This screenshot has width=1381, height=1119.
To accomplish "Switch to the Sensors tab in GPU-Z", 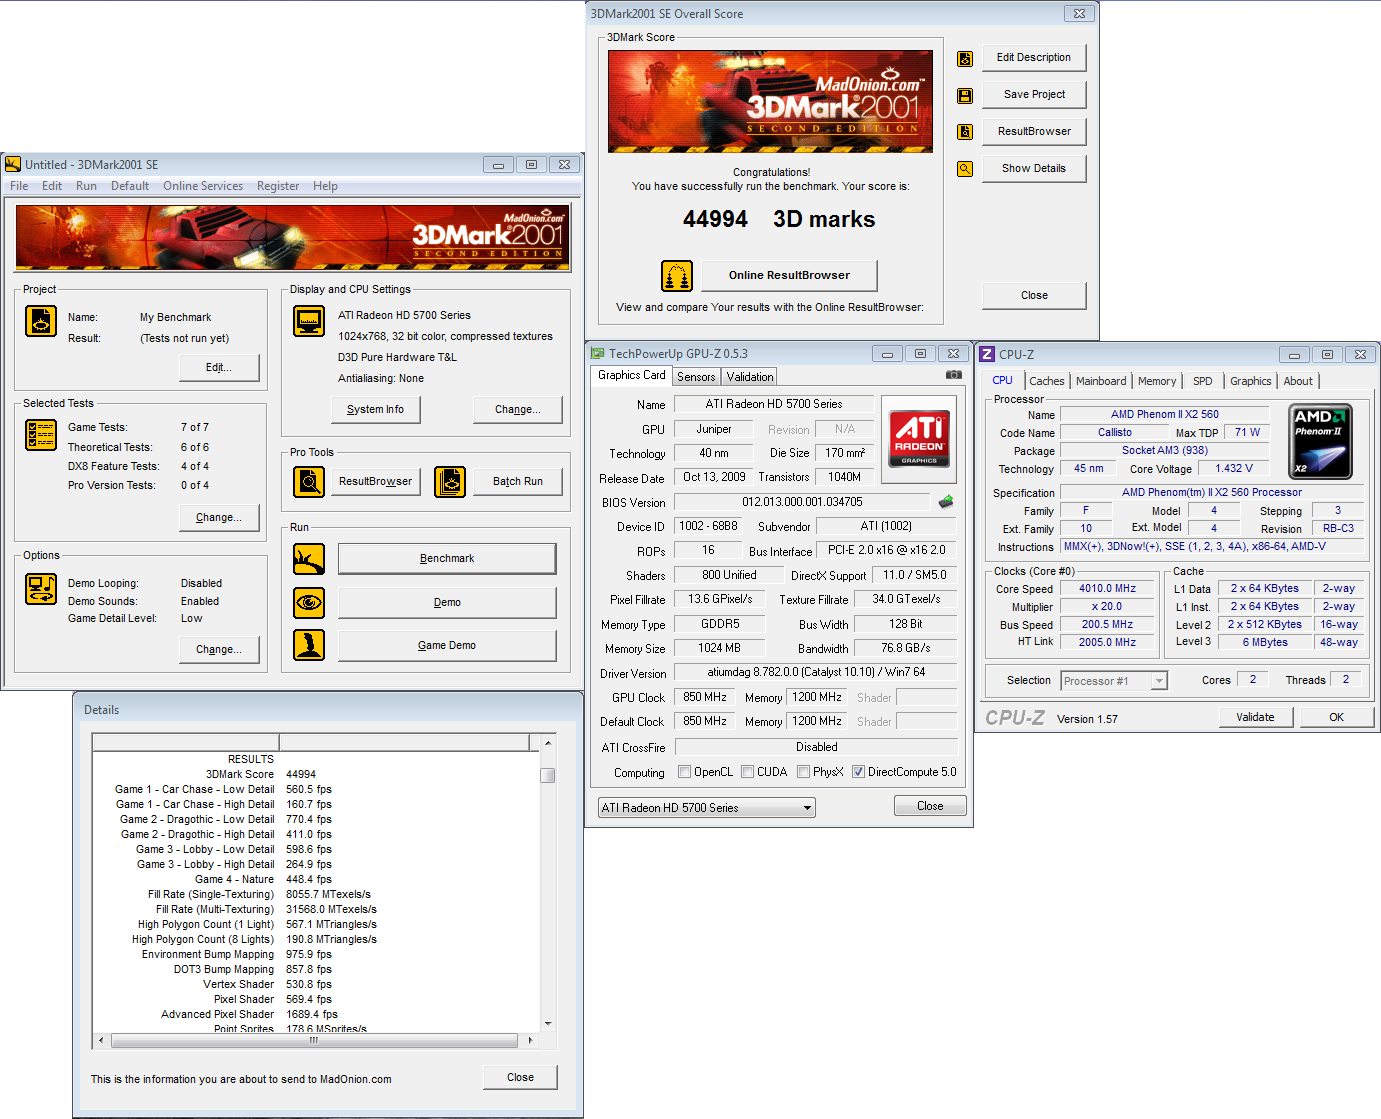I will point(696,377).
